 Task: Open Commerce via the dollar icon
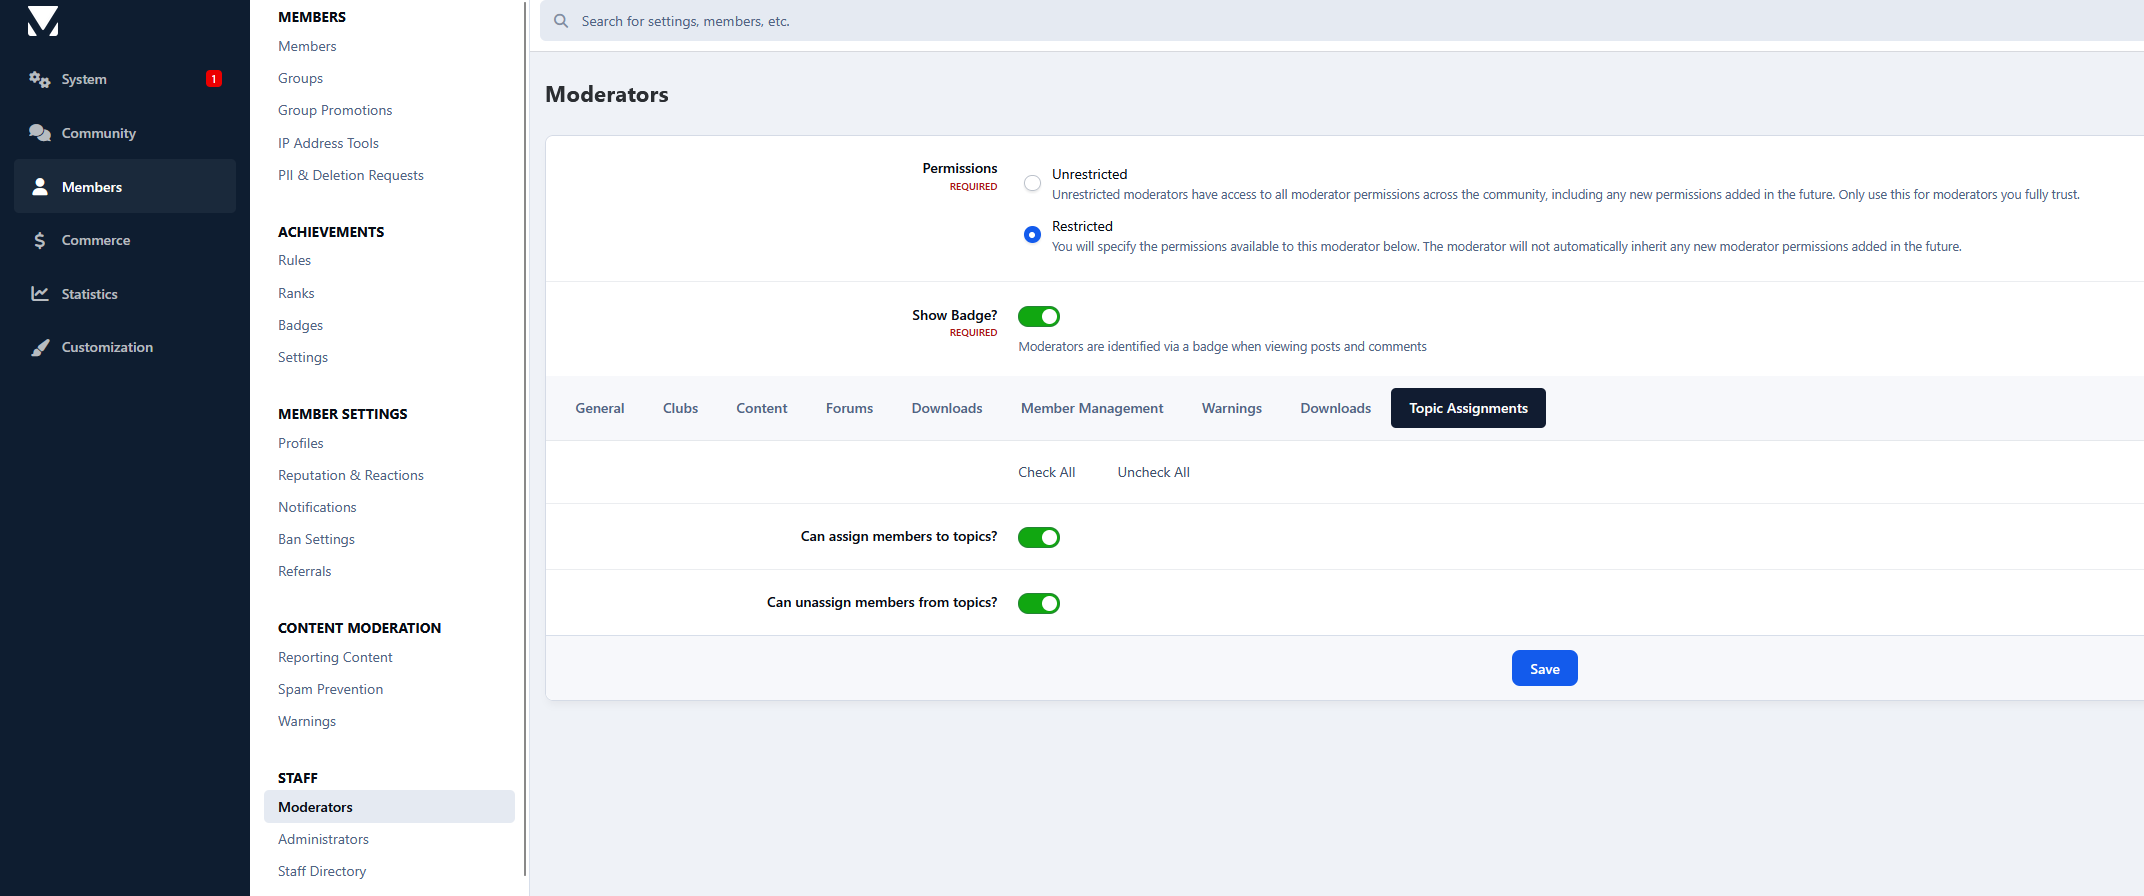(x=40, y=241)
